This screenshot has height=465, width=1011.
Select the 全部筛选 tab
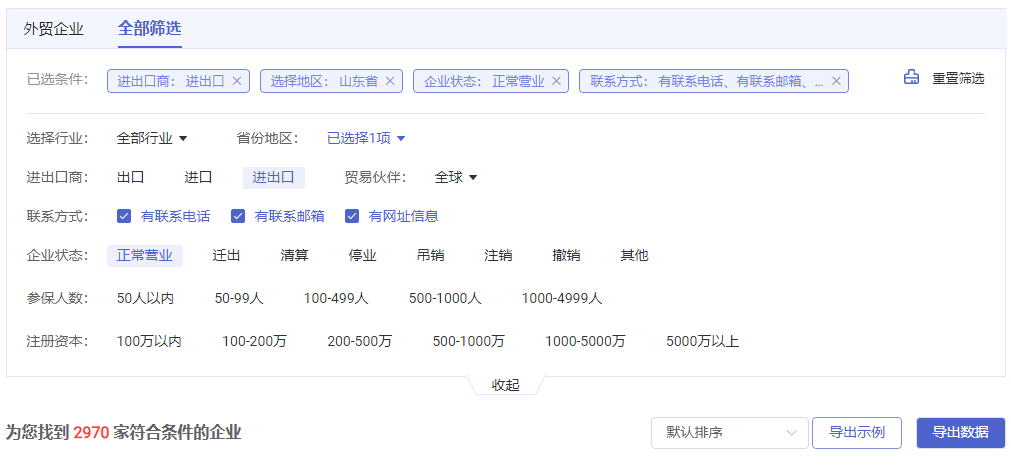coord(149,28)
